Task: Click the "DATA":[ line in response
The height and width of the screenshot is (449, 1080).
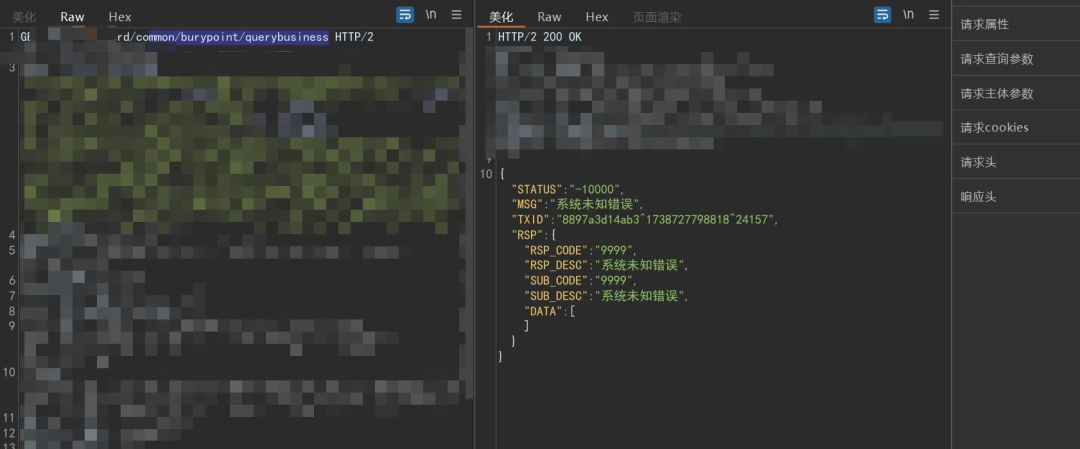Action: (x=550, y=311)
